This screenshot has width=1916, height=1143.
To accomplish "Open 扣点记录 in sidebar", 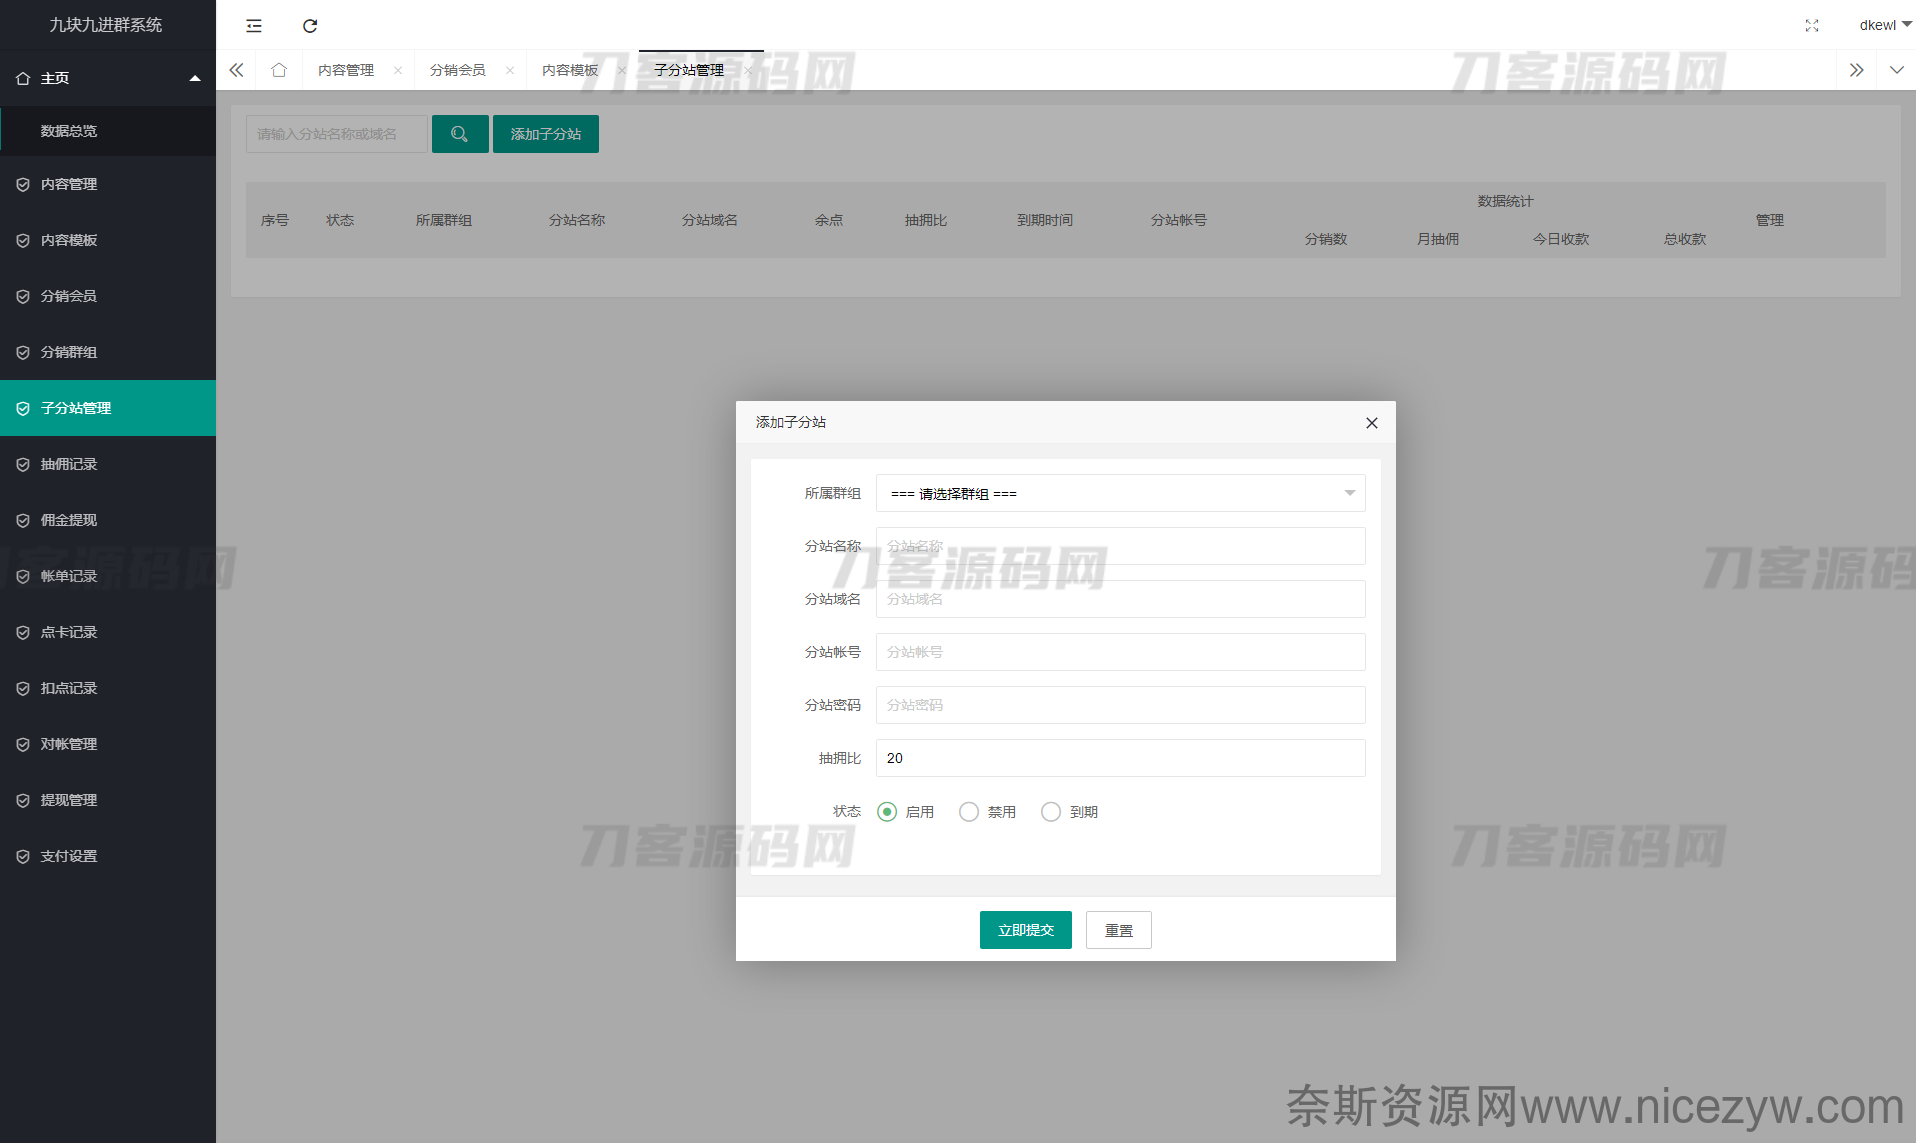I will (x=108, y=688).
